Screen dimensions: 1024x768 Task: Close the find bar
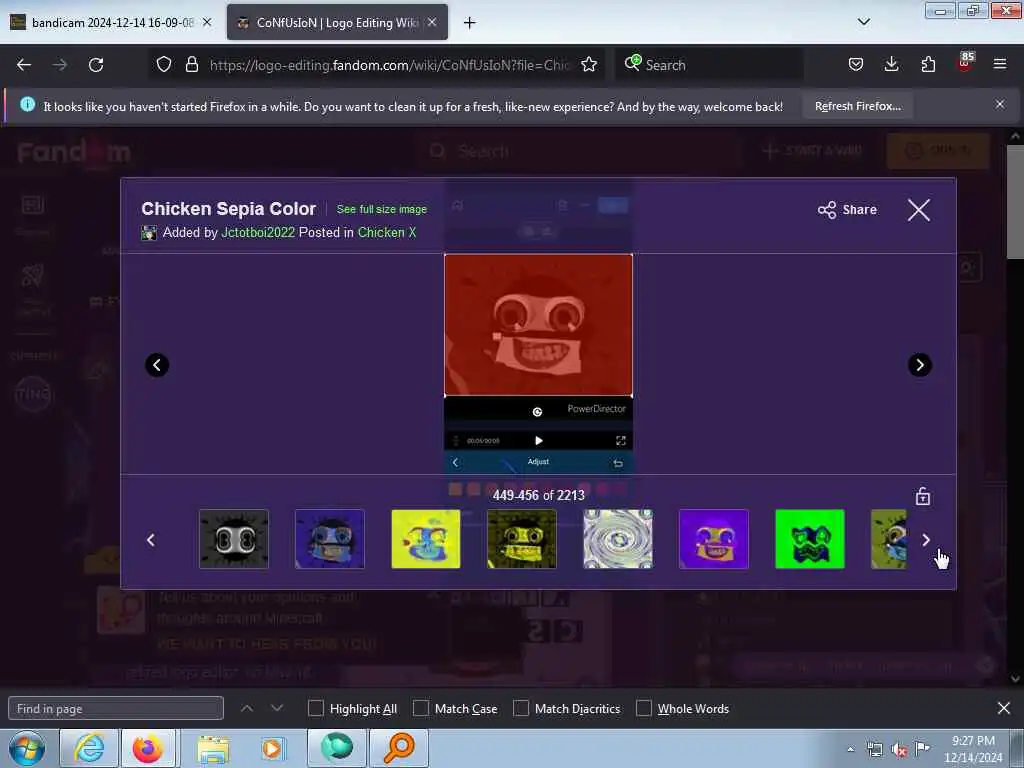click(1004, 708)
